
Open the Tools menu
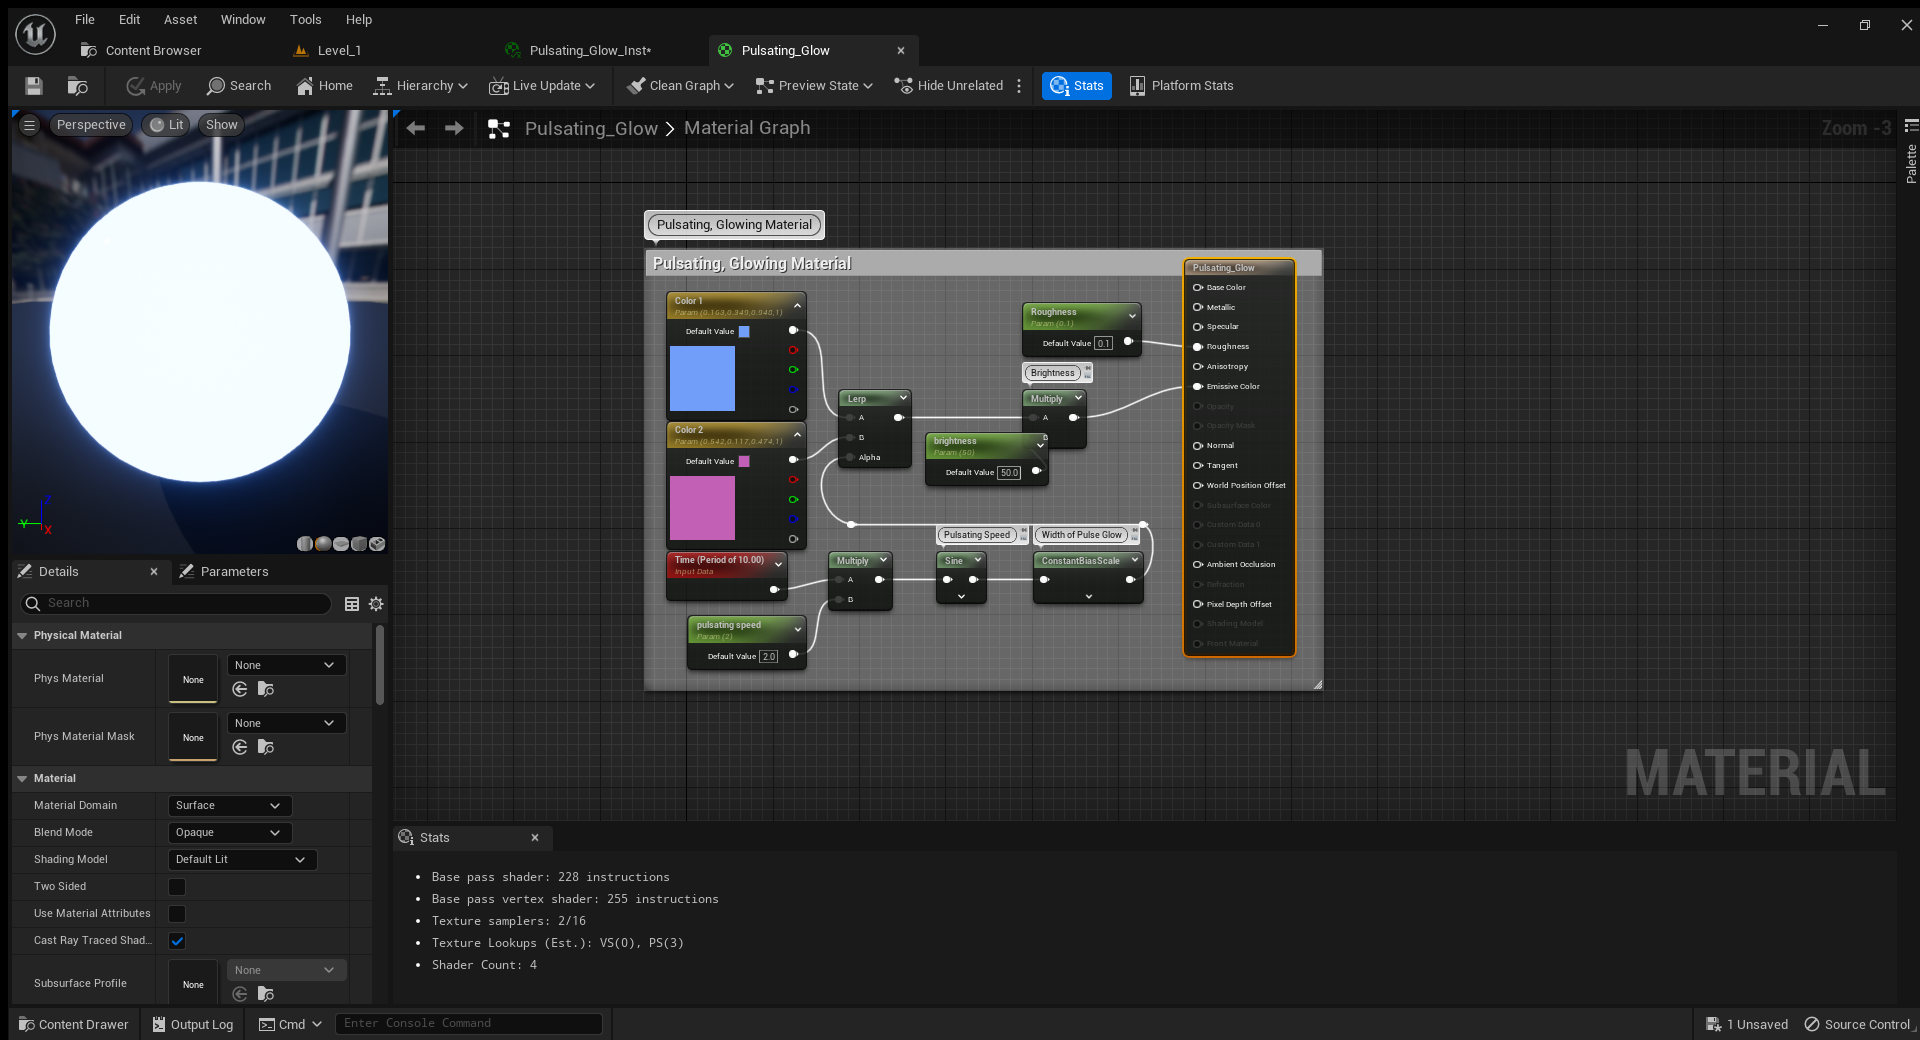[x=306, y=19]
